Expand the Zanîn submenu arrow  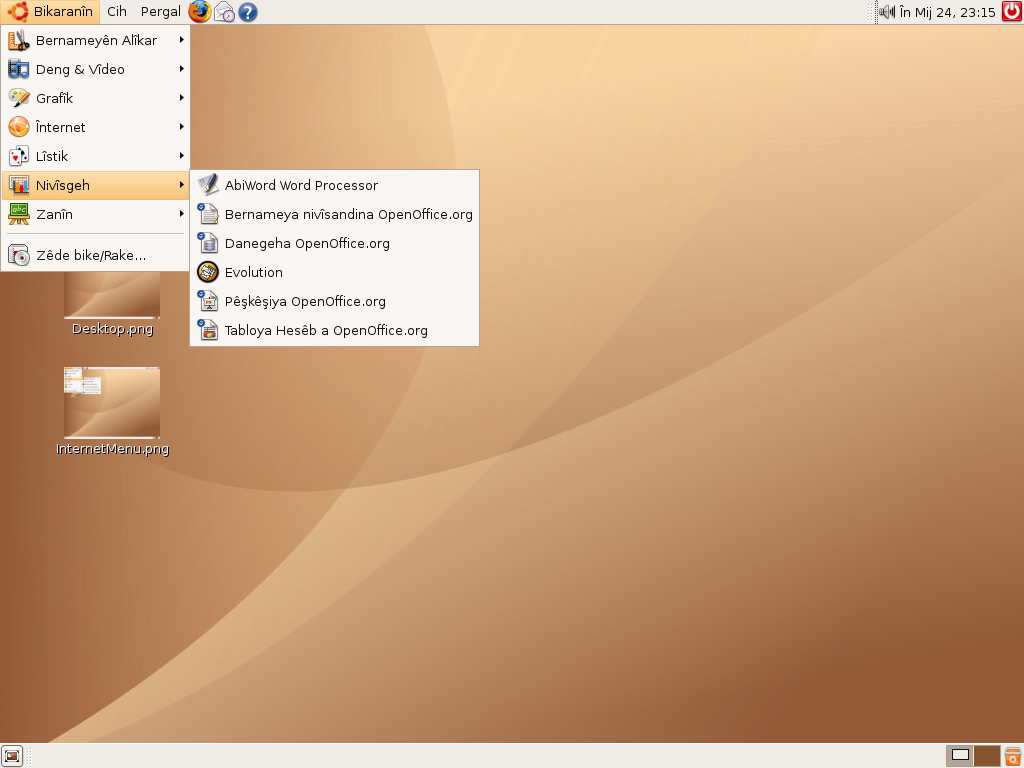click(x=182, y=214)
